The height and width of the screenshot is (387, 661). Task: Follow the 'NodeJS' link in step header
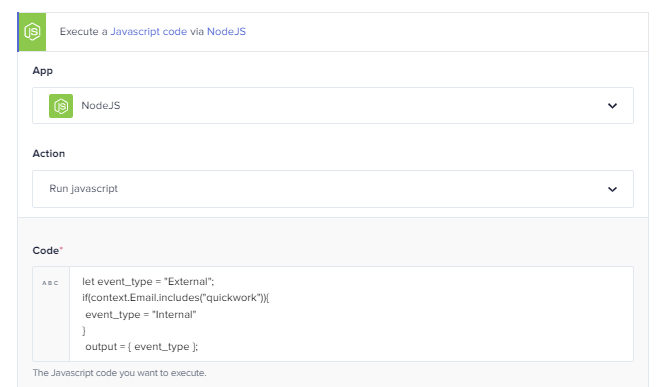tap(226, 32)
